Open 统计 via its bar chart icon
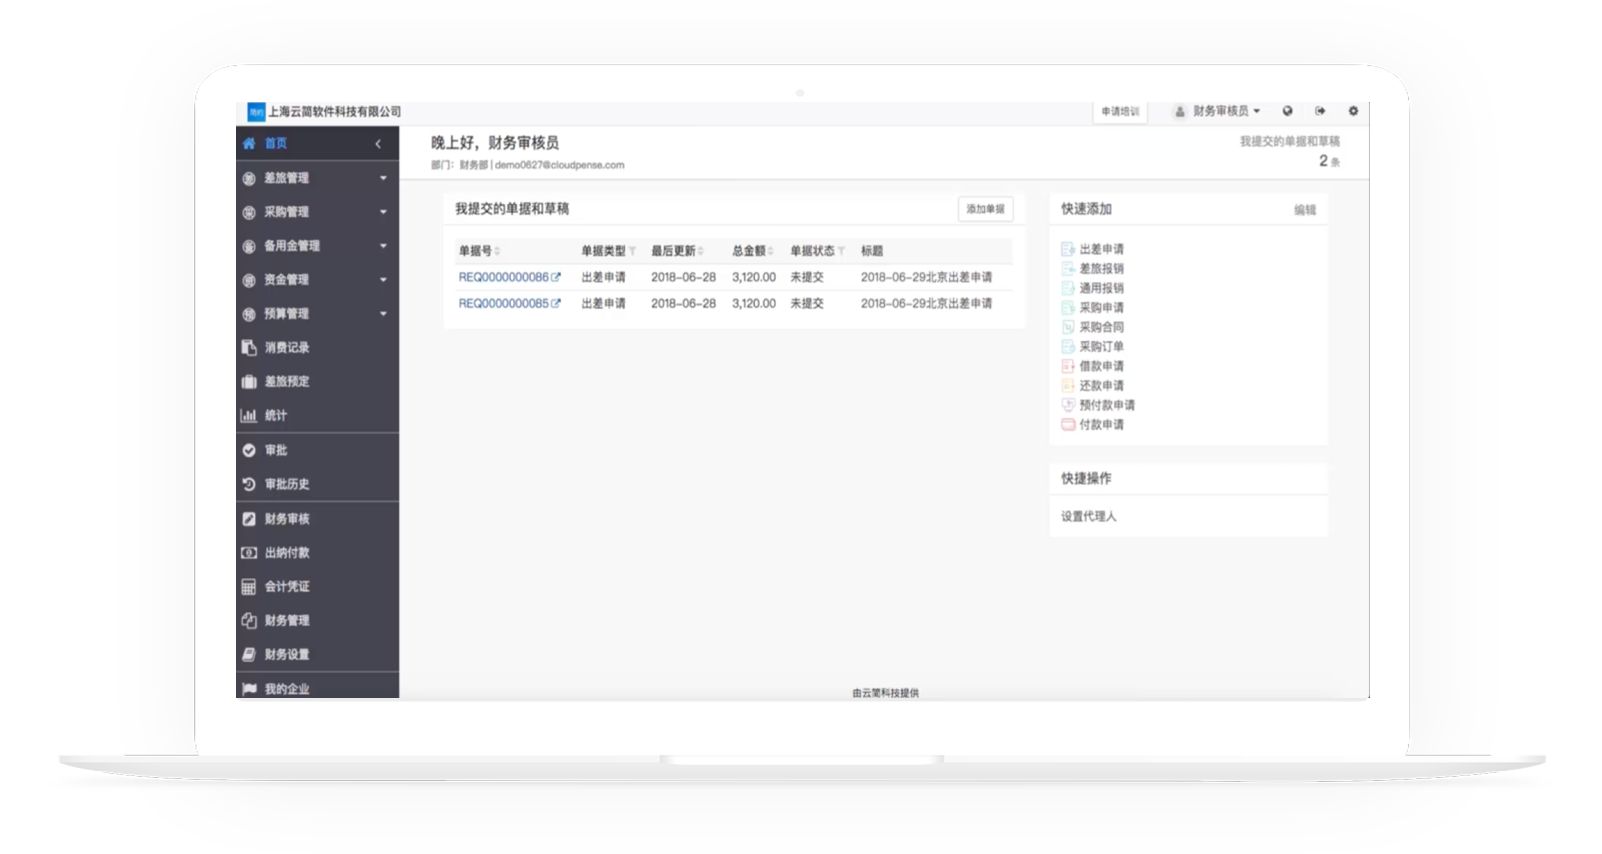 (249, 415)
